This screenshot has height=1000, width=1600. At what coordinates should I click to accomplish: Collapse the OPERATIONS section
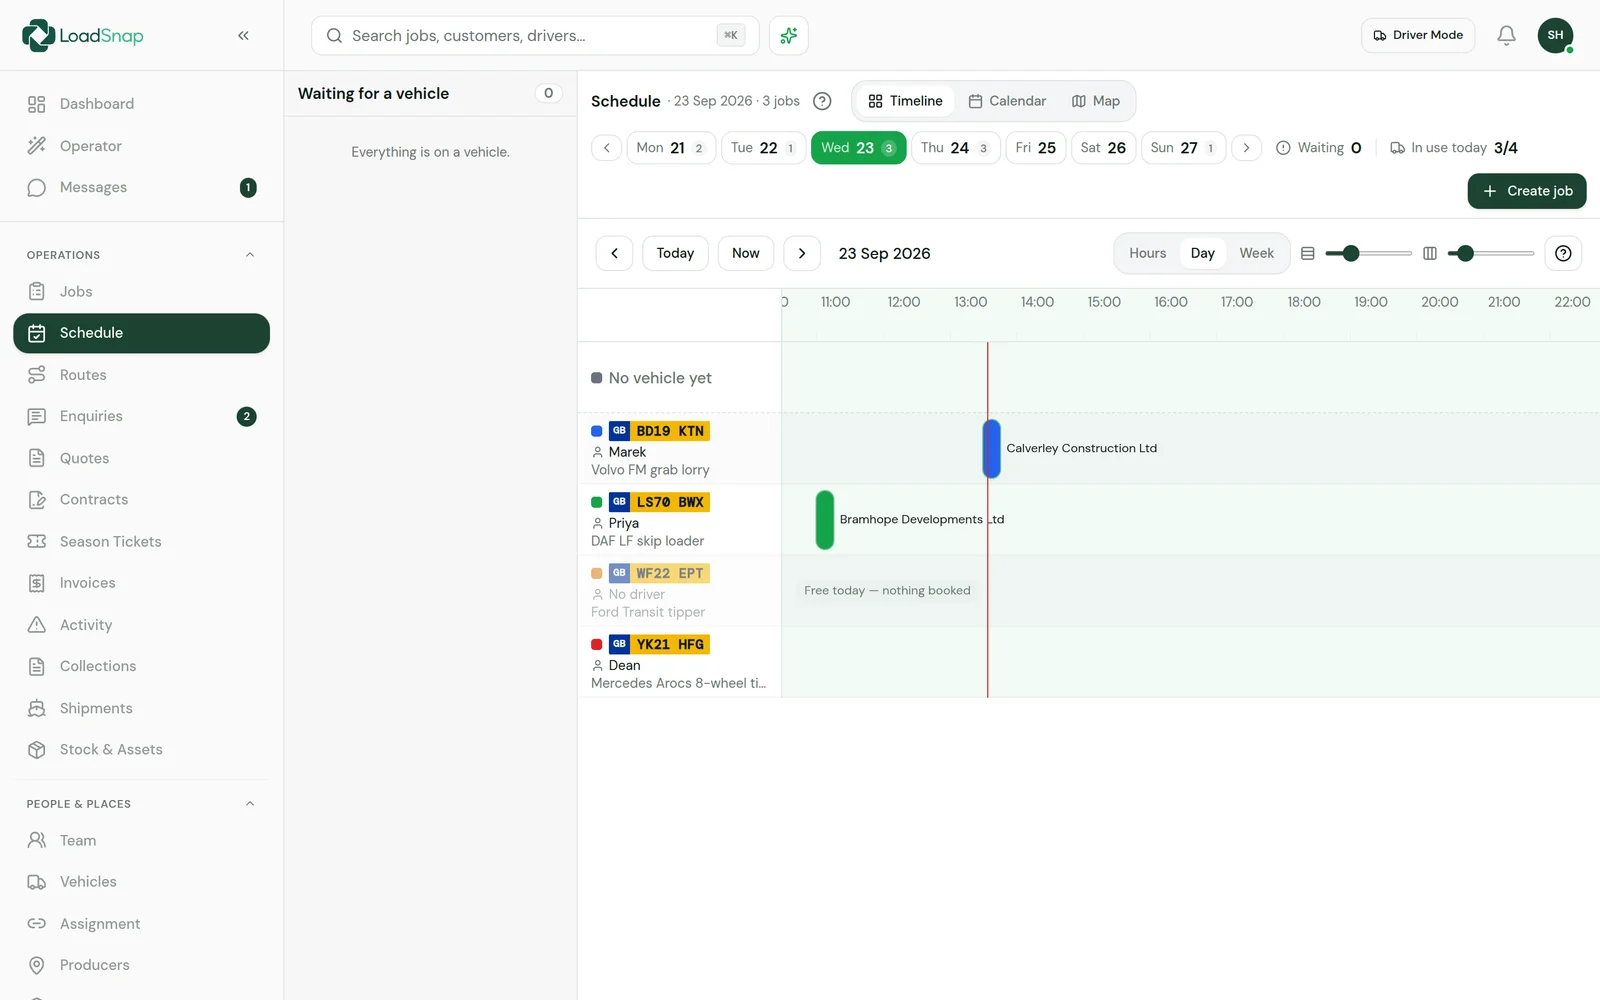coord(250,255)
